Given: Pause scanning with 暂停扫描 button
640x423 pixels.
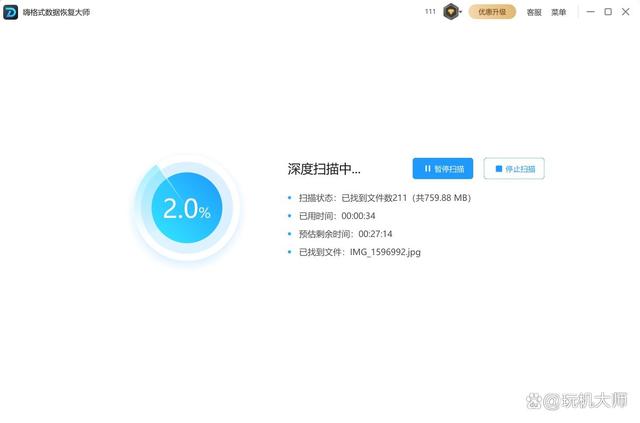Looking at the screenshot, I should pyautogui.click(x=443, y=169).
